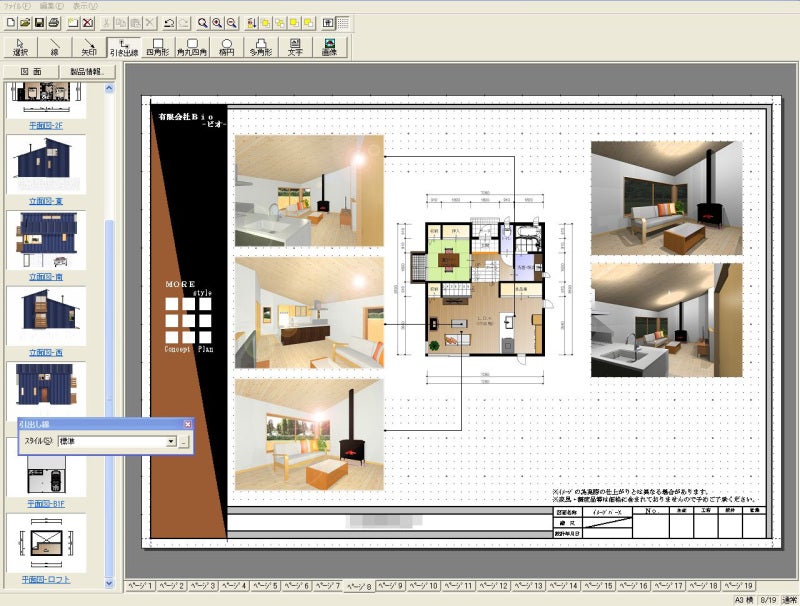Image resolution: width=800 pixels, height=606 pixels.
Task: Open the スタイル dropdown arrow
Action: pos(171,441)
